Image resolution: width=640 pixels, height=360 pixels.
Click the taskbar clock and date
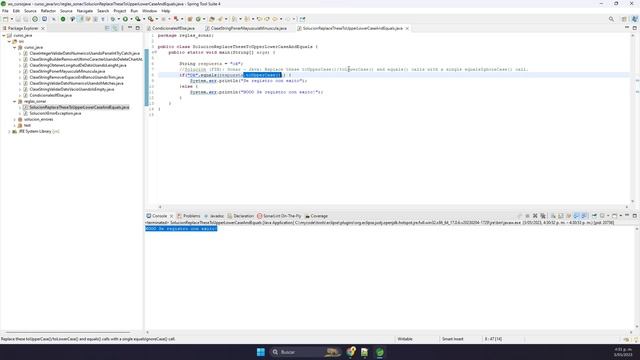click(623, 352)
